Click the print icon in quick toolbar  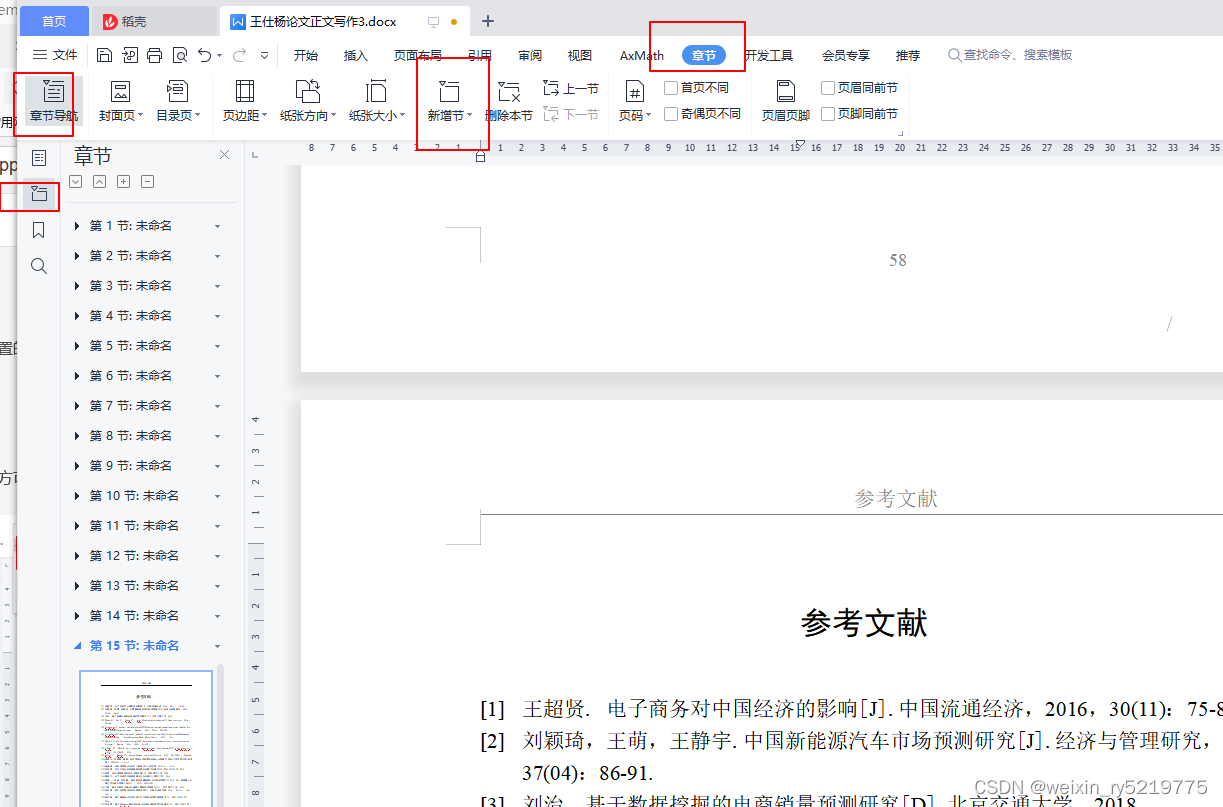click(154, 55)
